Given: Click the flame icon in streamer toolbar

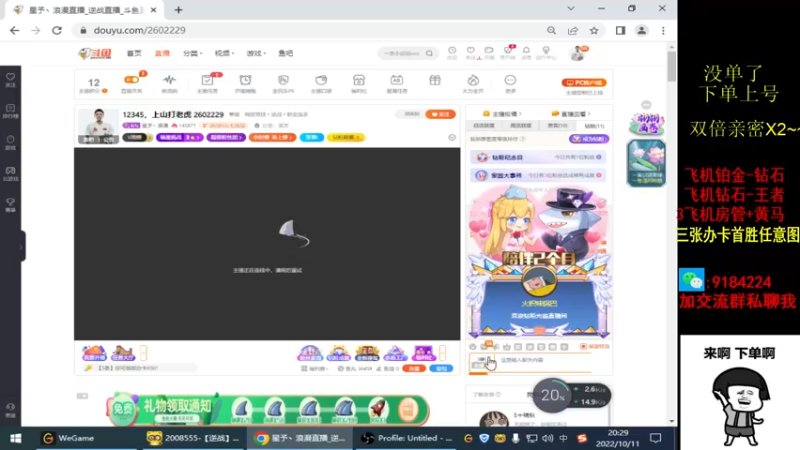Looking at the screenshot, I should (473, 80).
